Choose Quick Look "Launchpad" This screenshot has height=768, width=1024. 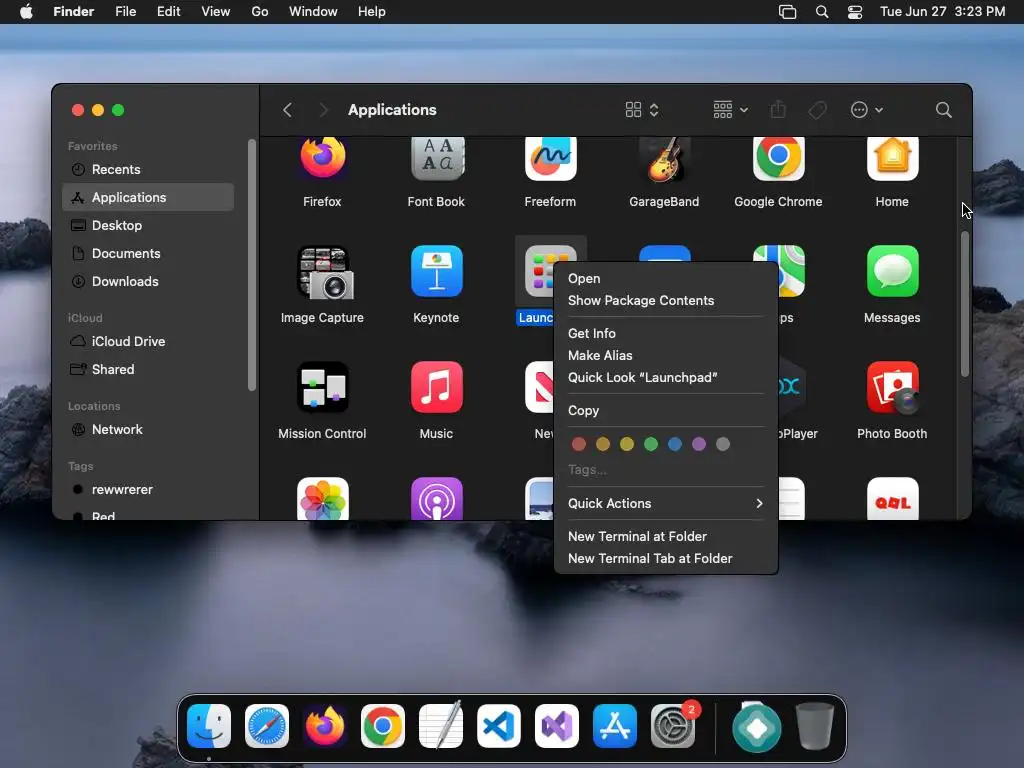665,377
